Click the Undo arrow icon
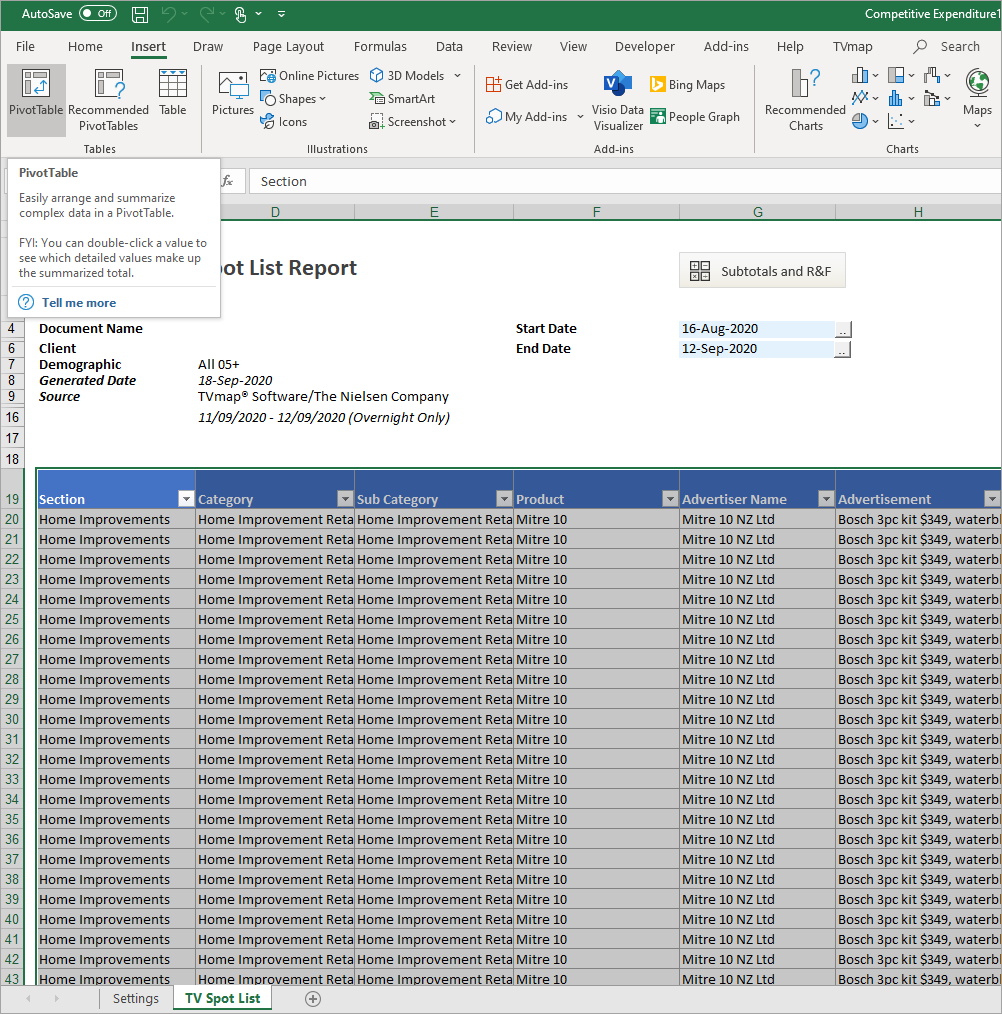 [168, 14]
